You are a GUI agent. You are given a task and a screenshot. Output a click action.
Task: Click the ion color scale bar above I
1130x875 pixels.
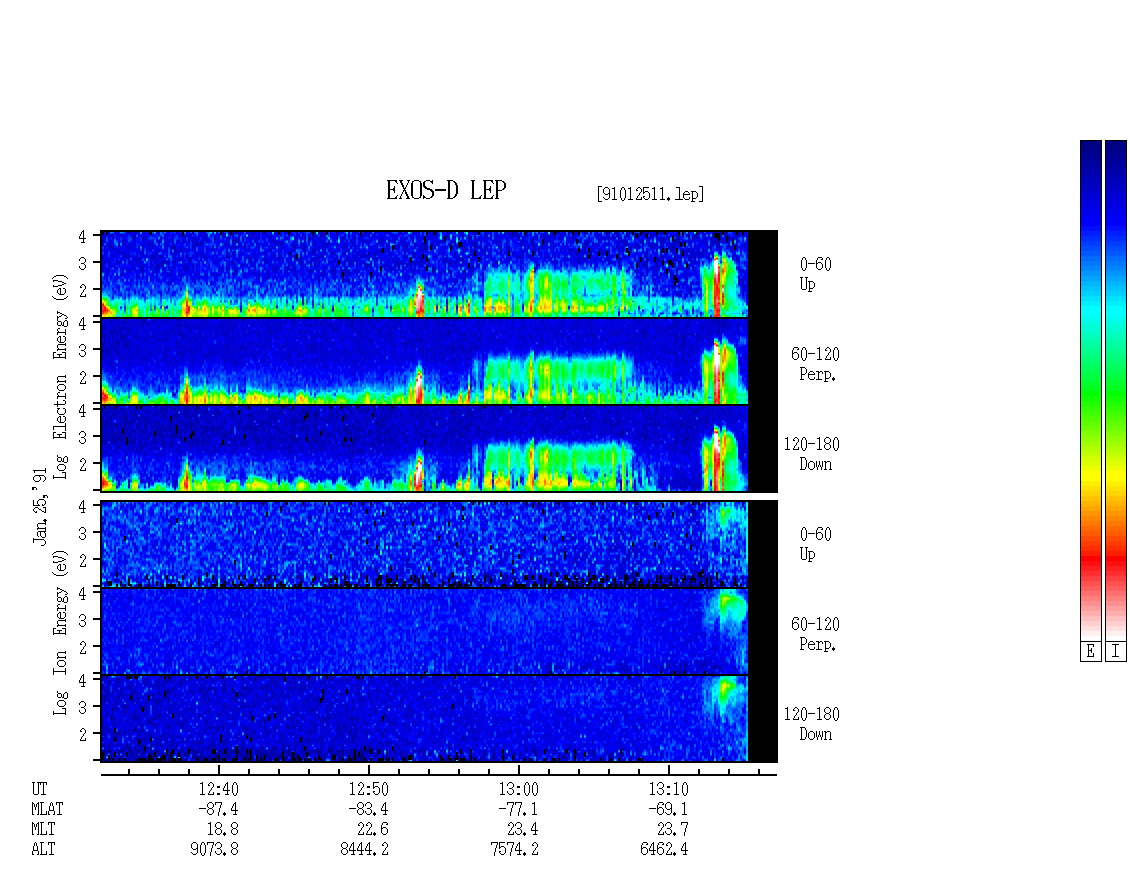coord(1116,390)
